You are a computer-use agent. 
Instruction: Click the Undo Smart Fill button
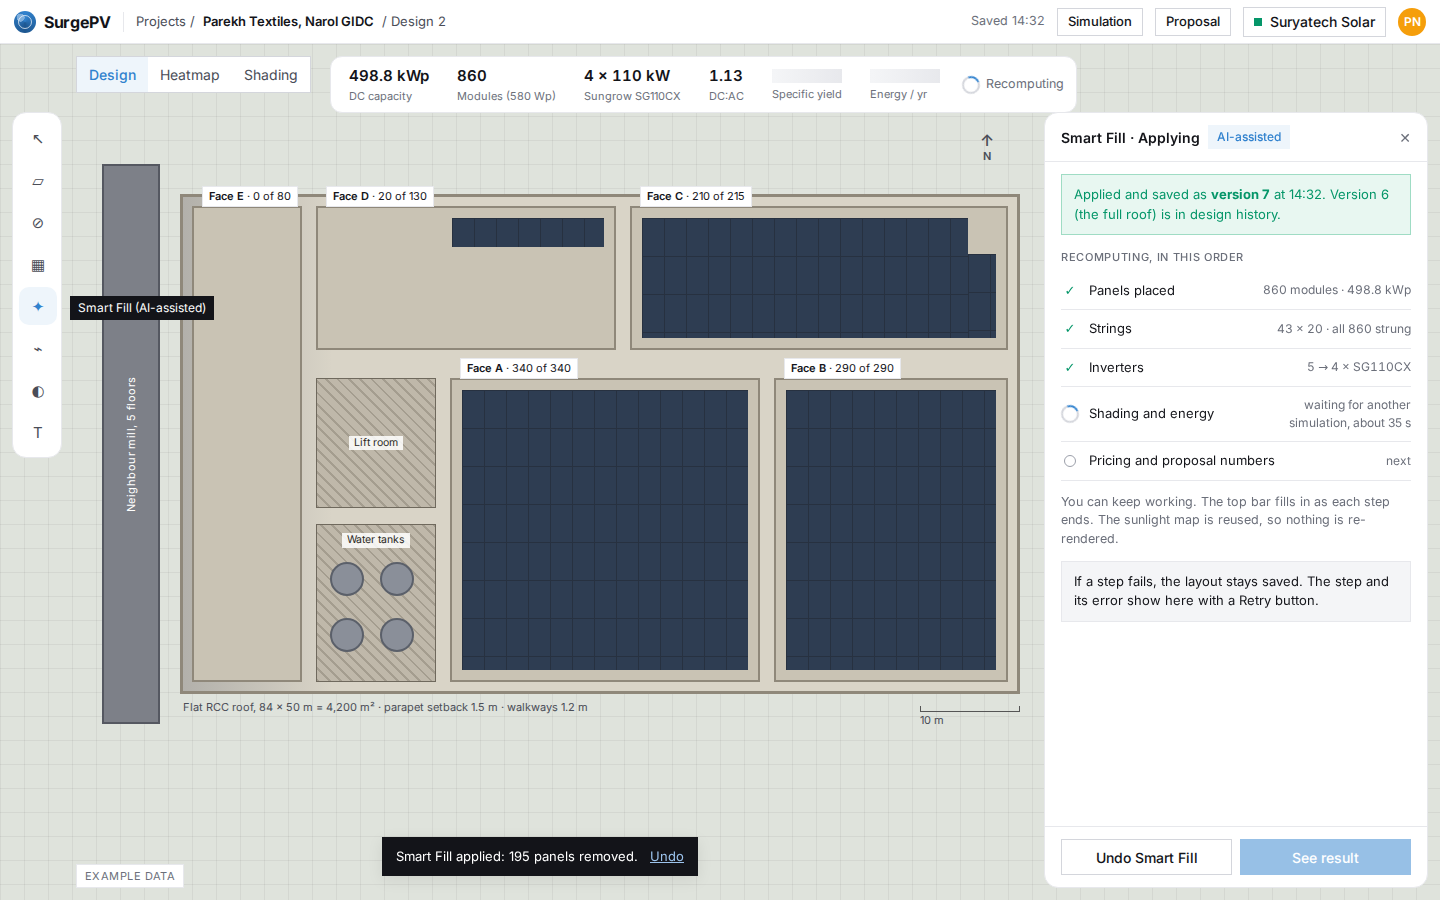[1146, 858]
